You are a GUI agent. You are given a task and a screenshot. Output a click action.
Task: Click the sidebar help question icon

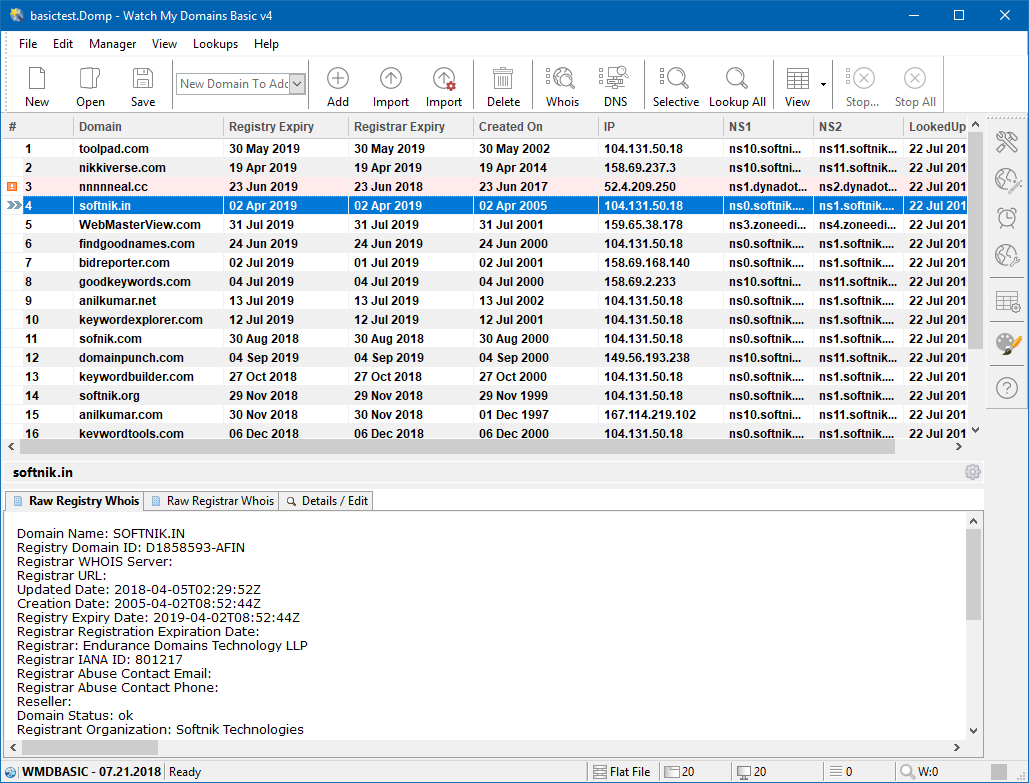[x=1006, y=388]
